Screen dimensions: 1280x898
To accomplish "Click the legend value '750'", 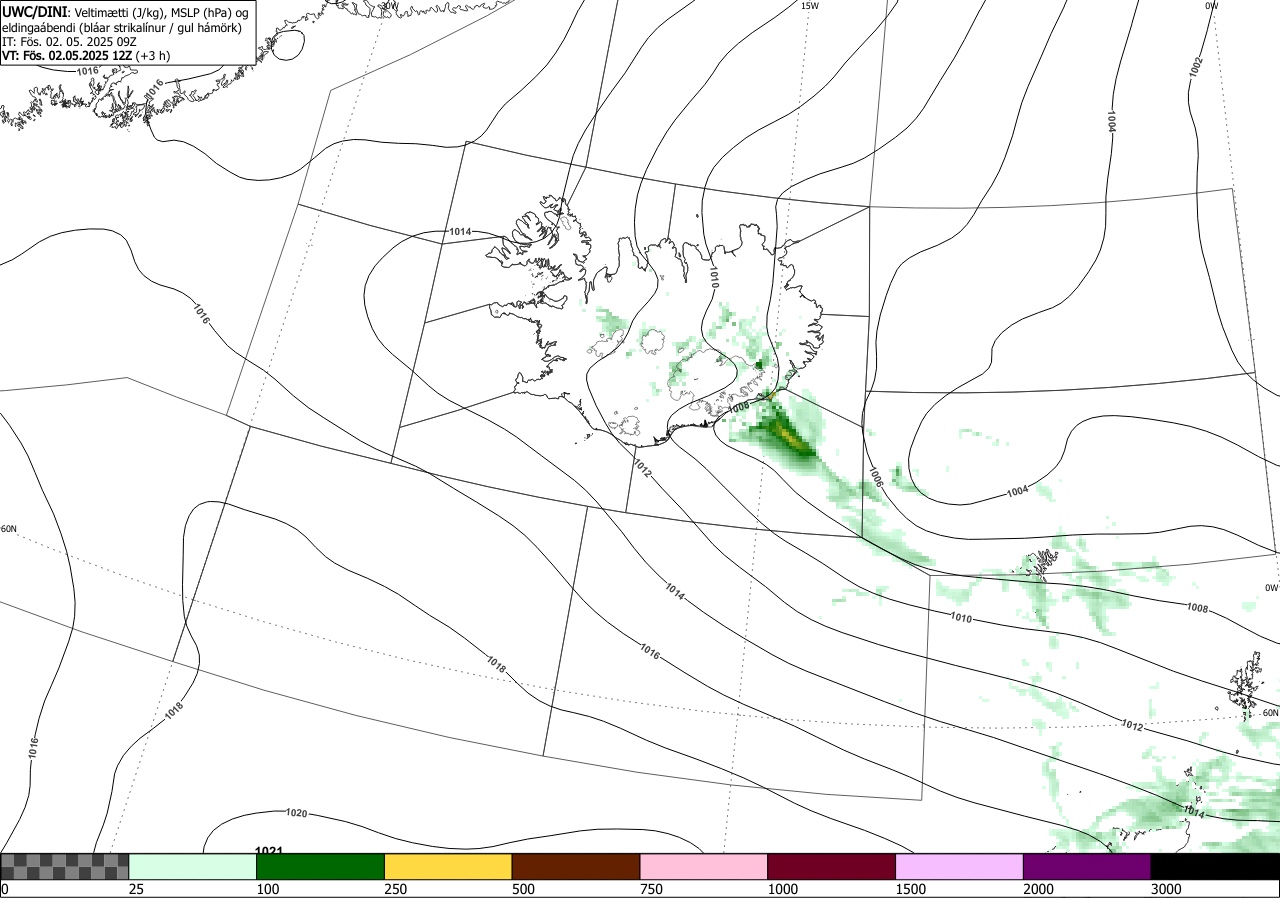I will [x=651, y=889].
